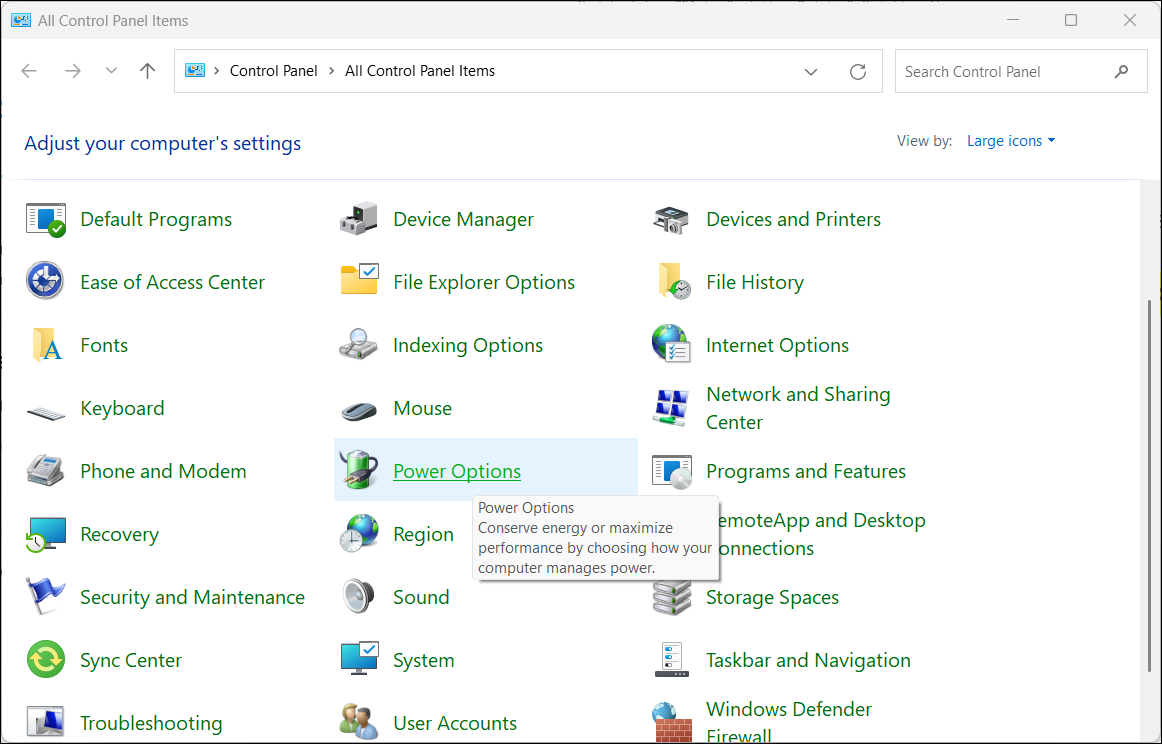Screen dimensions: 1162x744
Task: Click the Devices and Printers icon
Action: tap(671, 219)
